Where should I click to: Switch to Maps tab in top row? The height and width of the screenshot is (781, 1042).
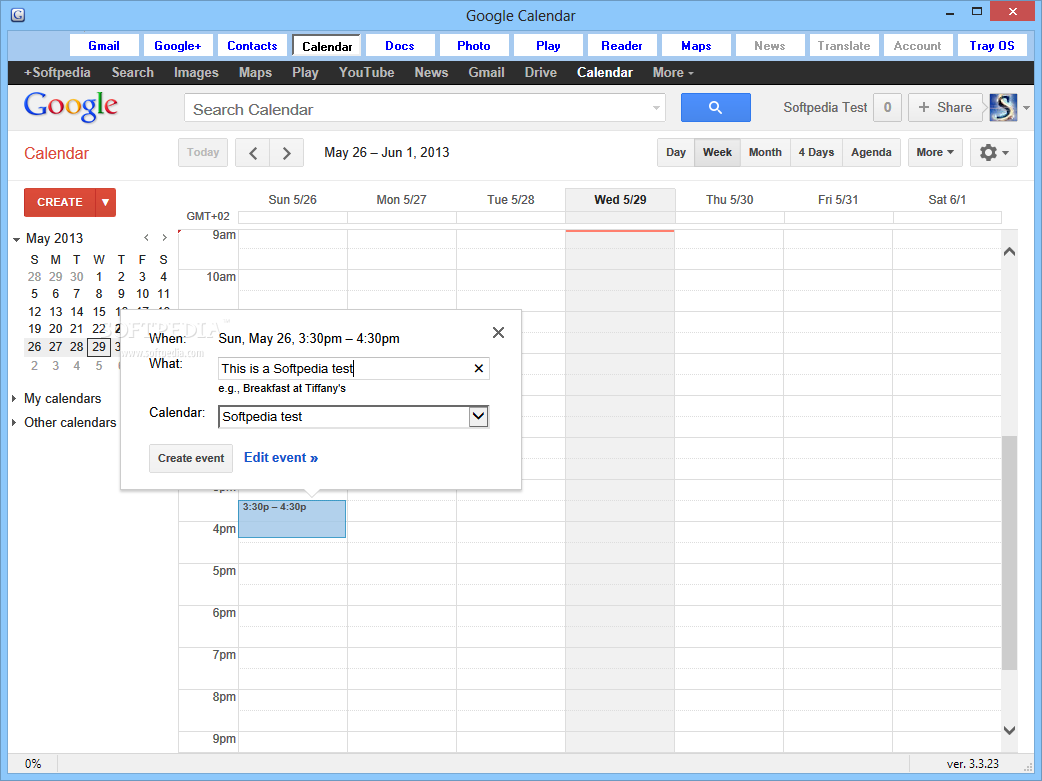[x=696, y=46]
